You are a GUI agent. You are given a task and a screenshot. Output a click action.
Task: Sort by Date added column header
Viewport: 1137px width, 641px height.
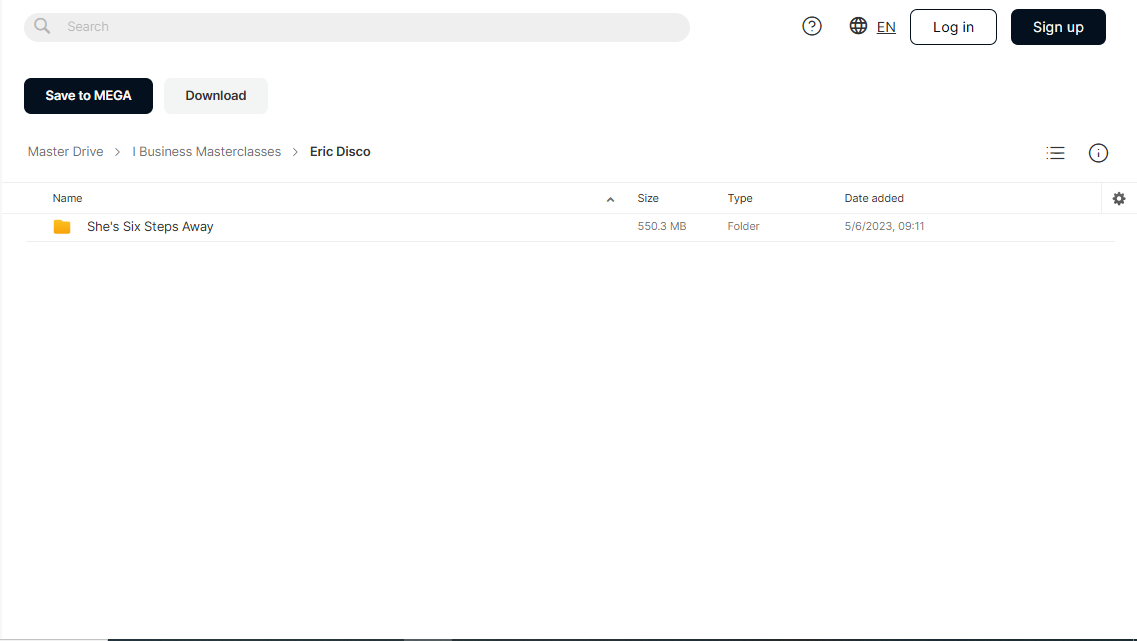(874, 198)
